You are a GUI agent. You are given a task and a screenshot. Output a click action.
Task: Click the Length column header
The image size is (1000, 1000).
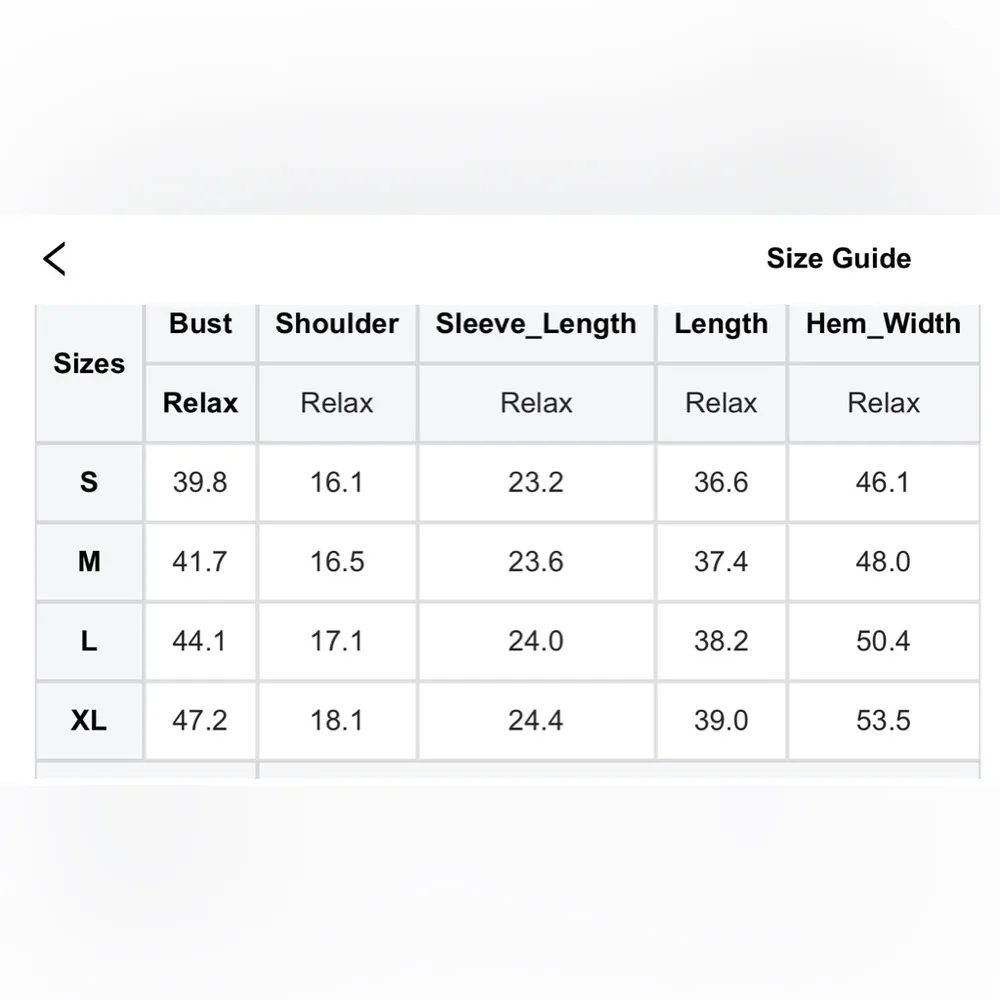coord(721,324)
